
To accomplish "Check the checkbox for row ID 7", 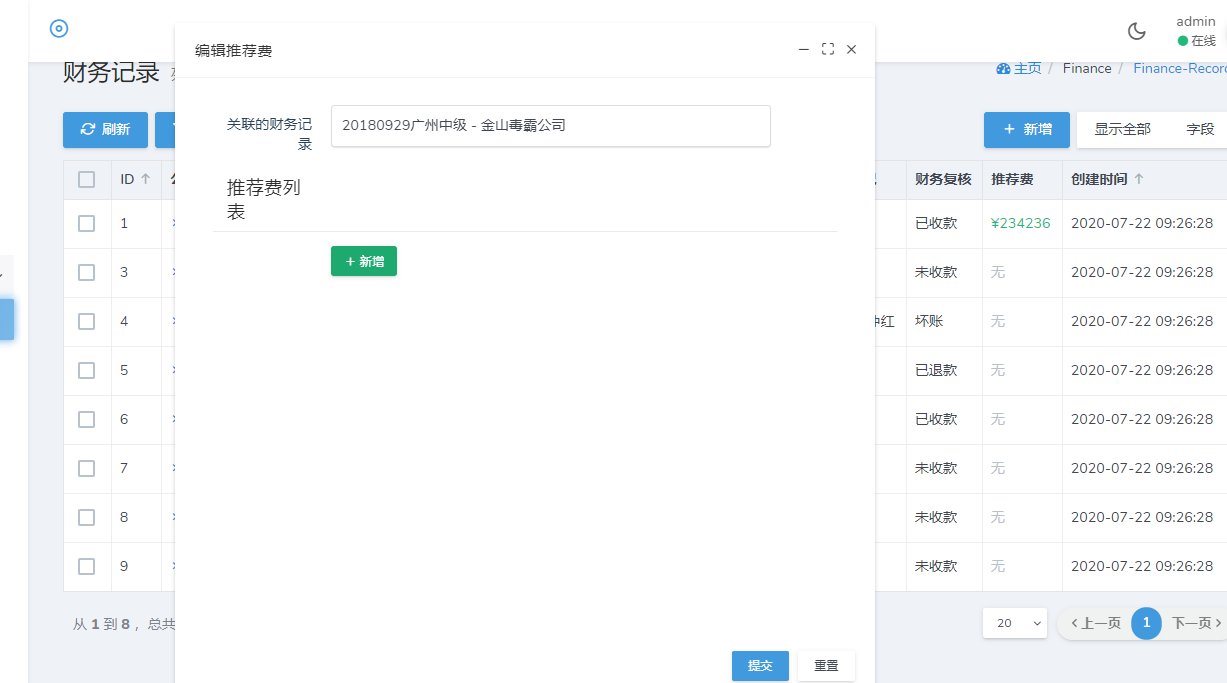I will 87,469.
